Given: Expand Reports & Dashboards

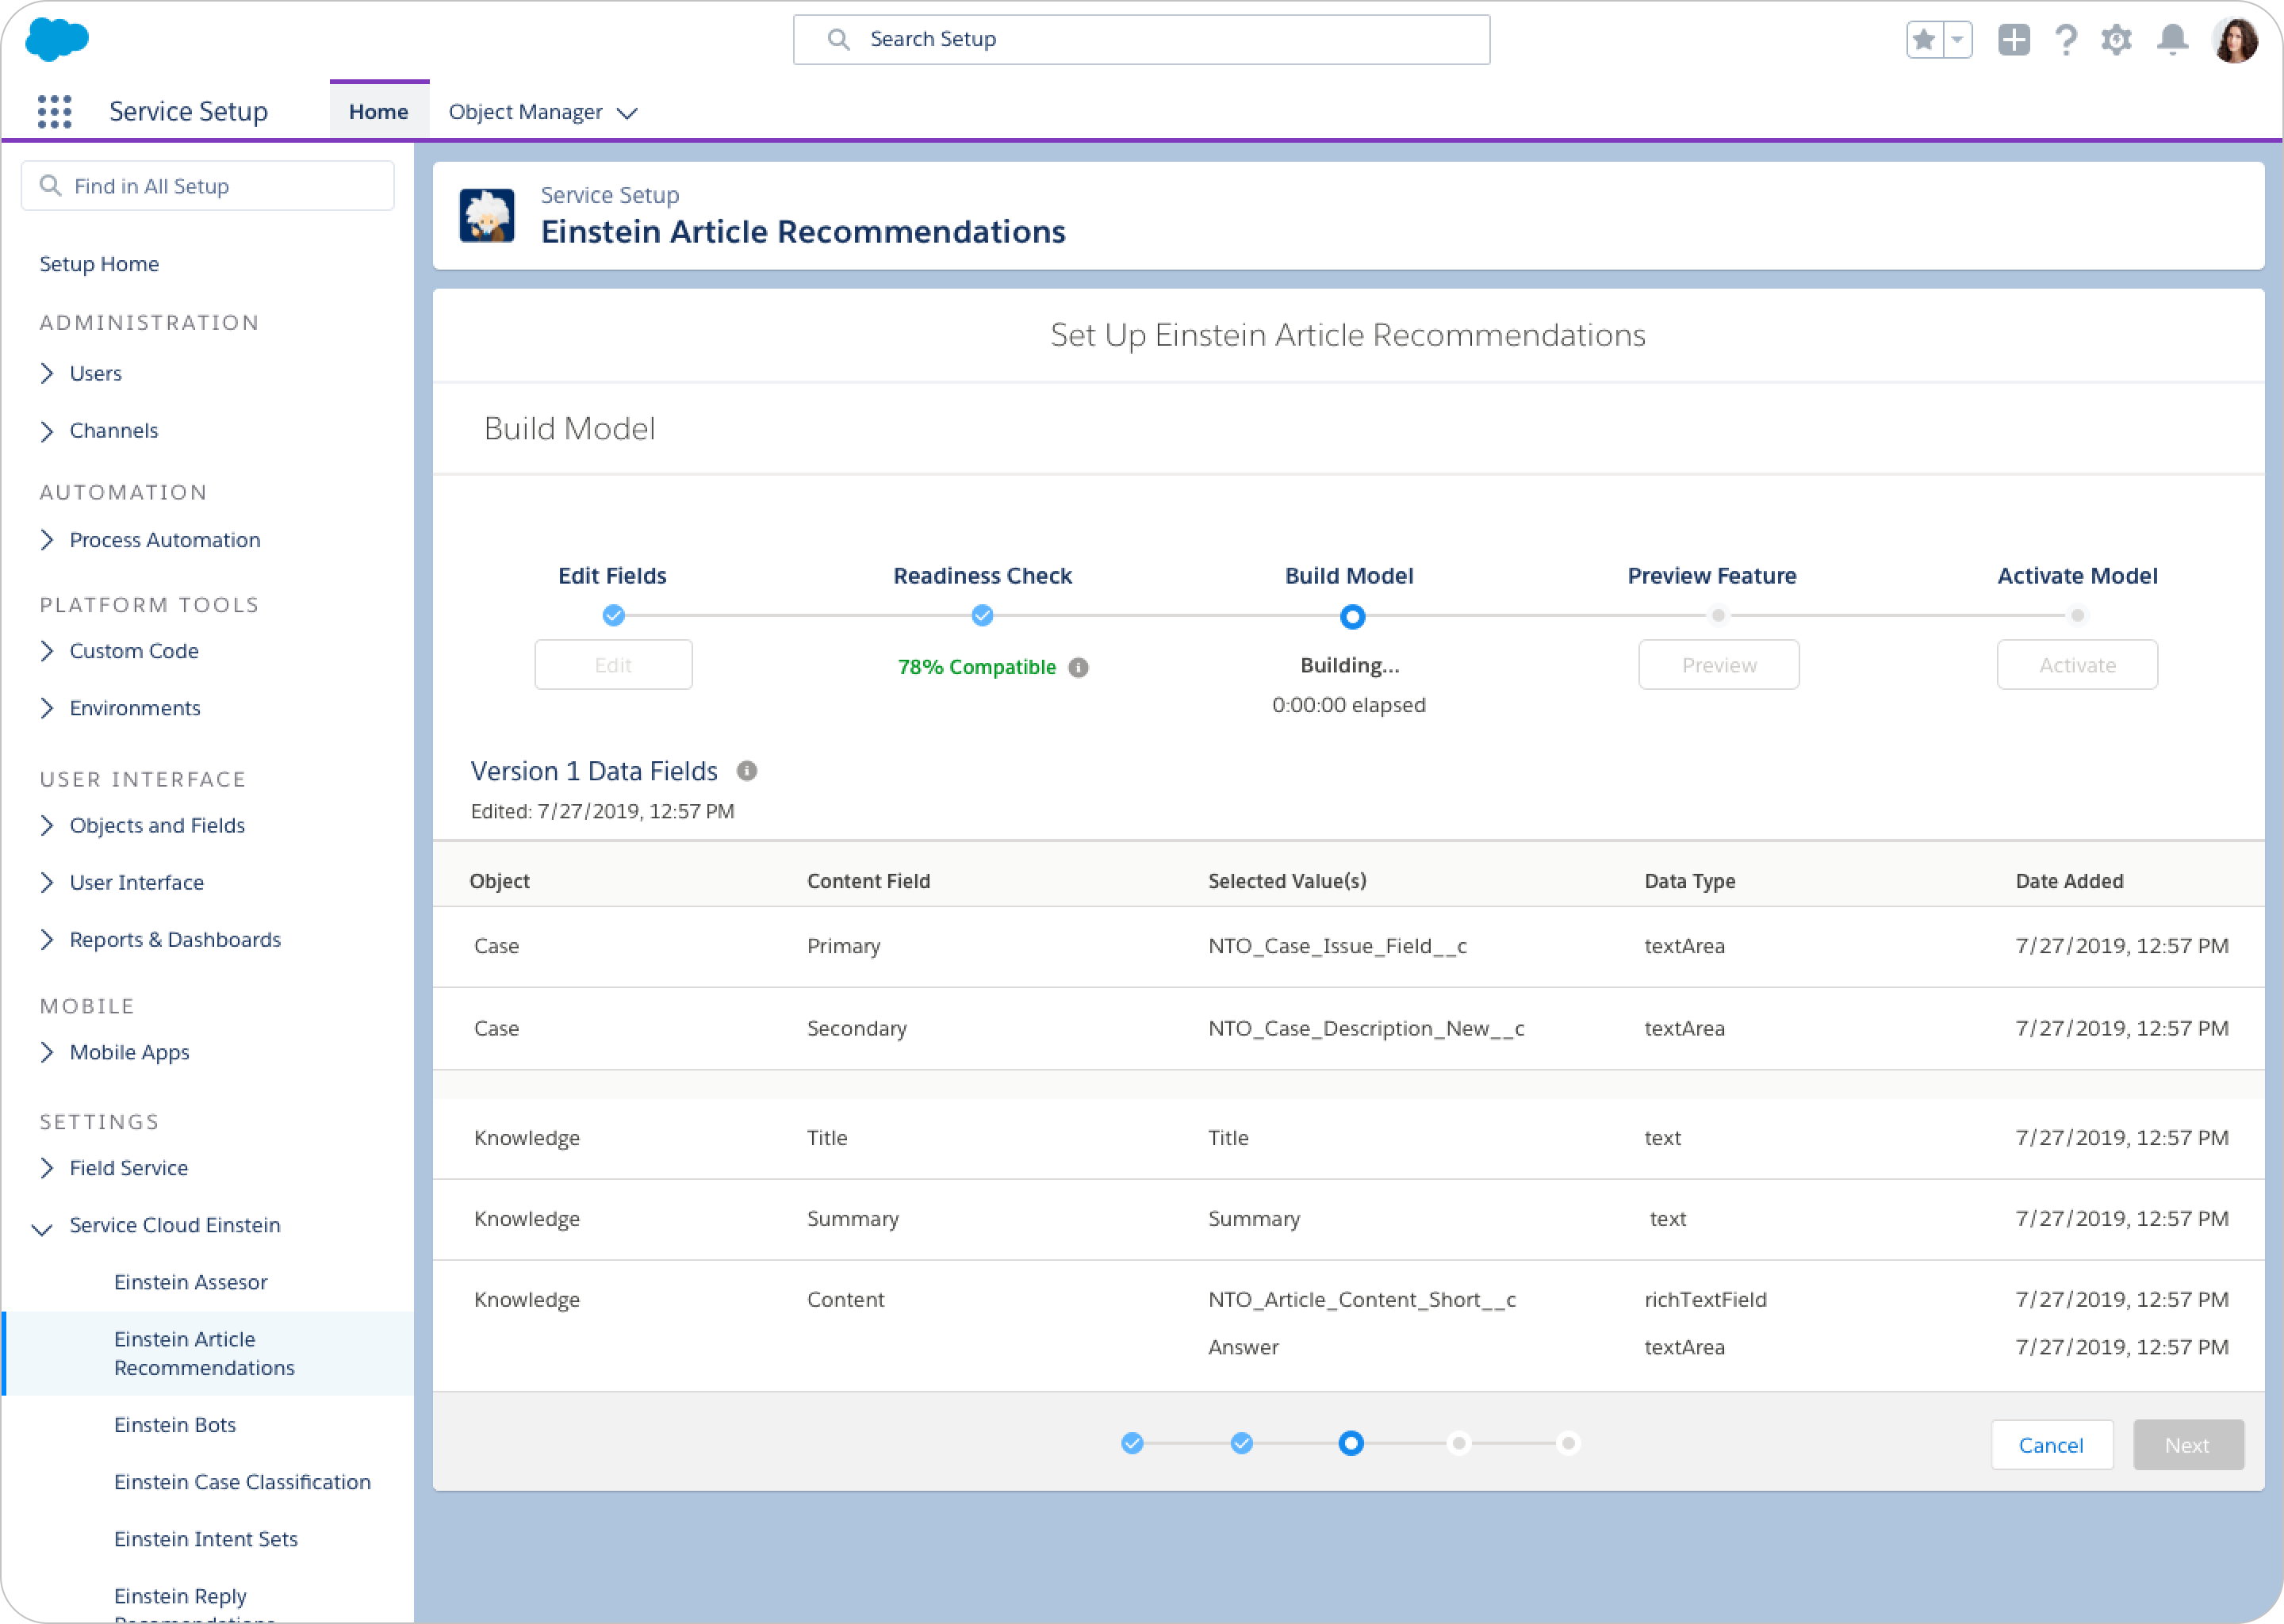Looking at the screenshot, I should (47, 940).
